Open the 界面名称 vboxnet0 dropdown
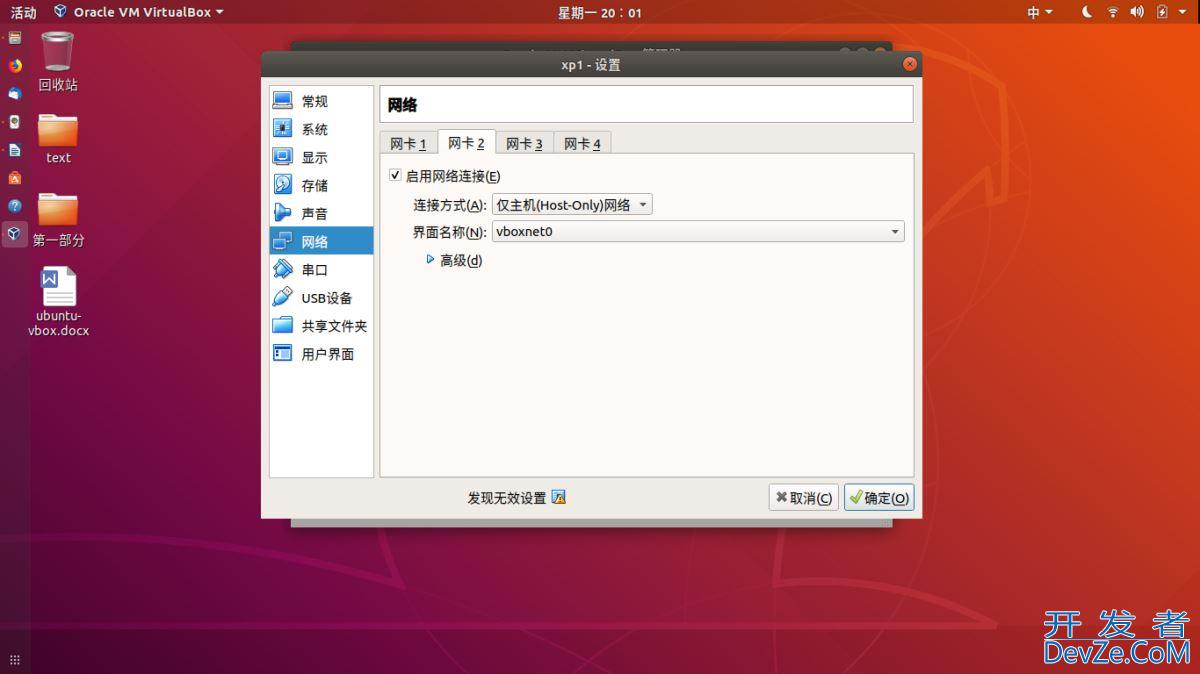This screenshot has width=1200, height=674. (698, 232)
